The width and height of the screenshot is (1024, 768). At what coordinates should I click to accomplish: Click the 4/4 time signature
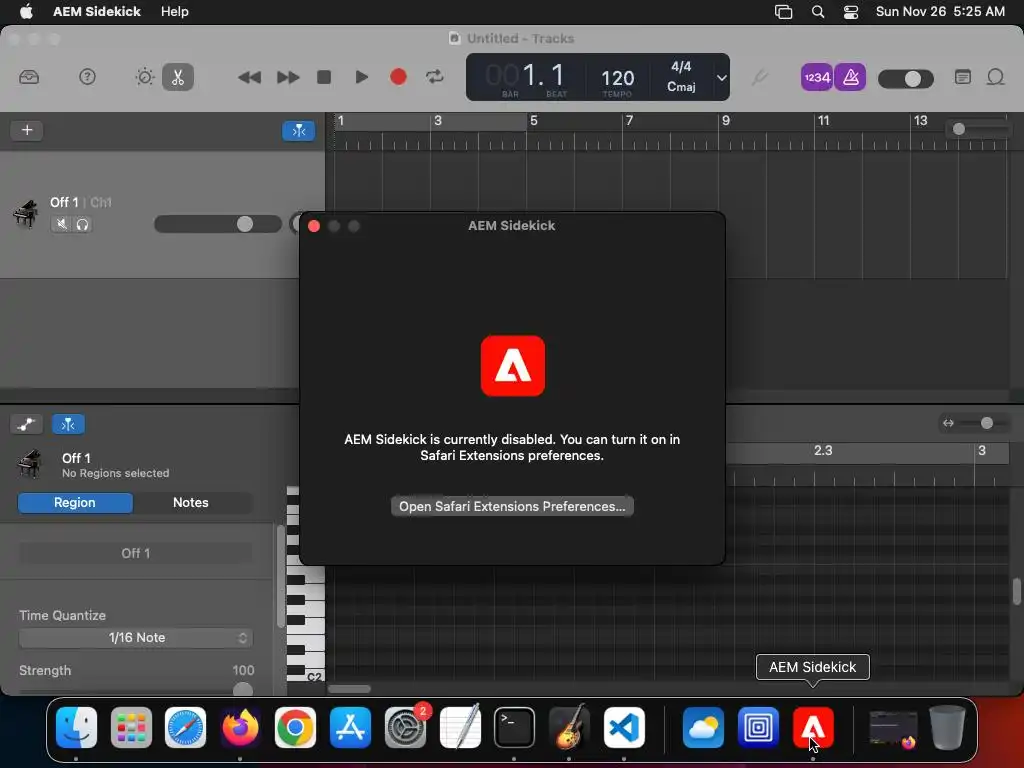pyautogui.click(x=681, y=67)
